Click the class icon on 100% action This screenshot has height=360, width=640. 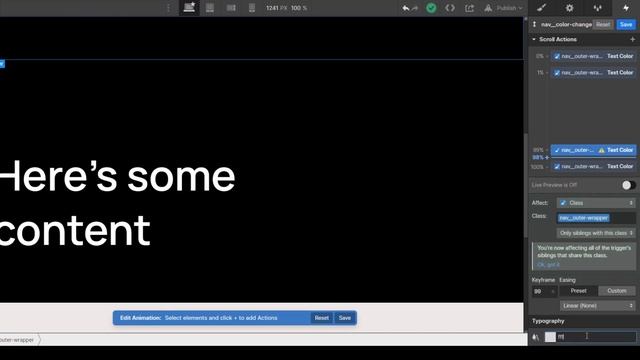pos(557,167)
